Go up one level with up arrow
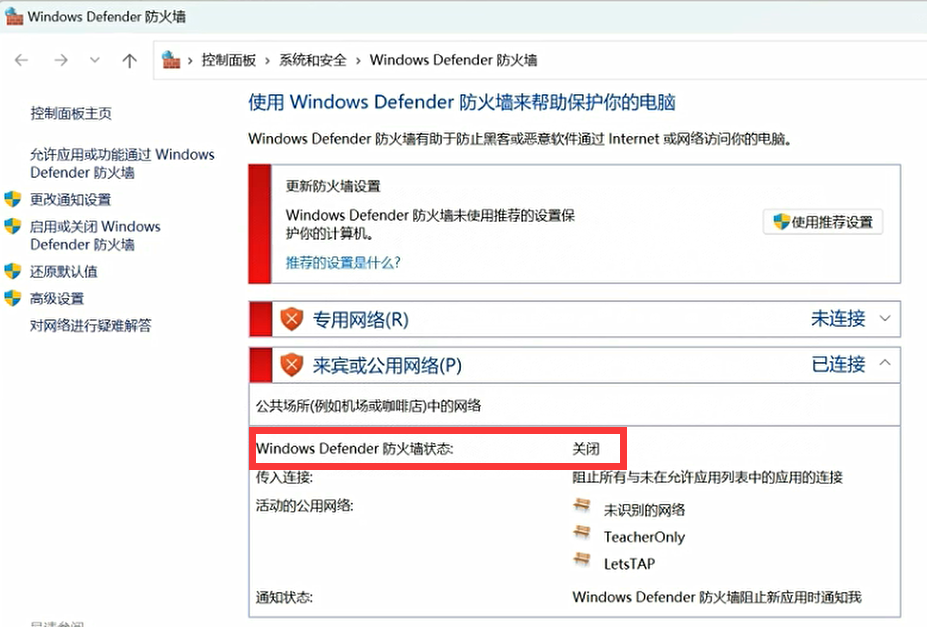Screen dimensions: 927x627 (129, 60)
